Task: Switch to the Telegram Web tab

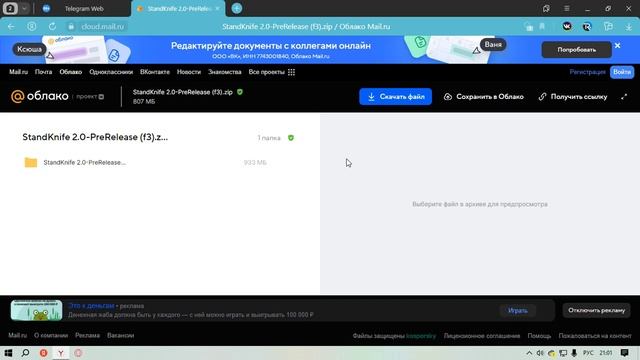Action: coord(84,8)
